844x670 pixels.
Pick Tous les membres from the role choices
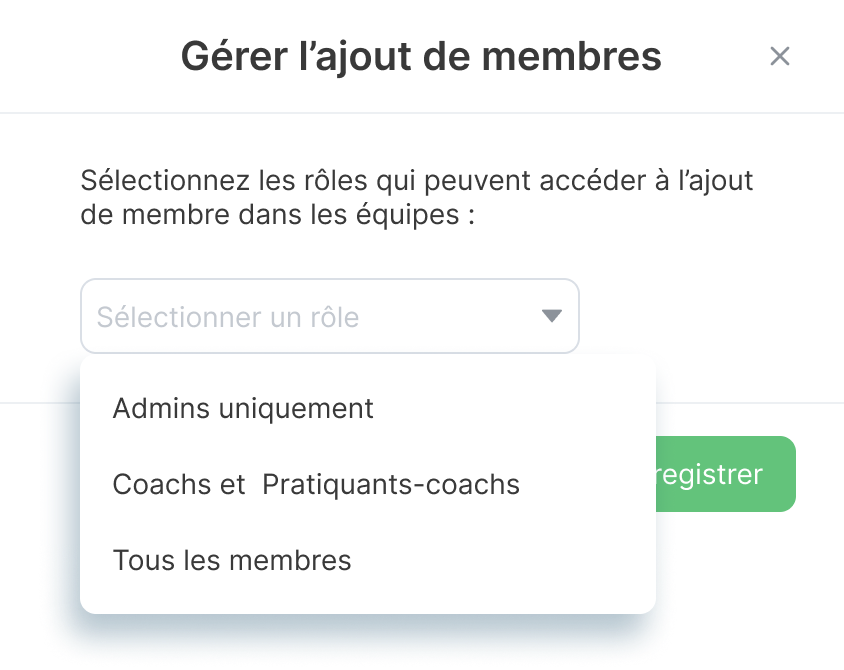(233, 560)
